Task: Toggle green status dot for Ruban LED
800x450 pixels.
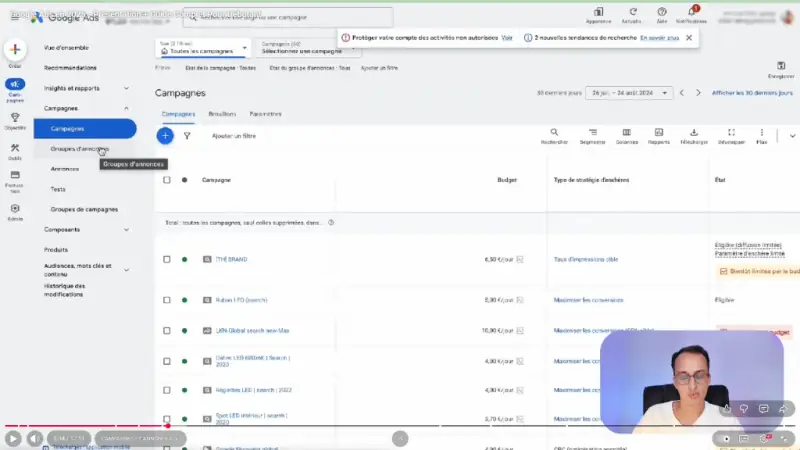Action: [185, 300]
